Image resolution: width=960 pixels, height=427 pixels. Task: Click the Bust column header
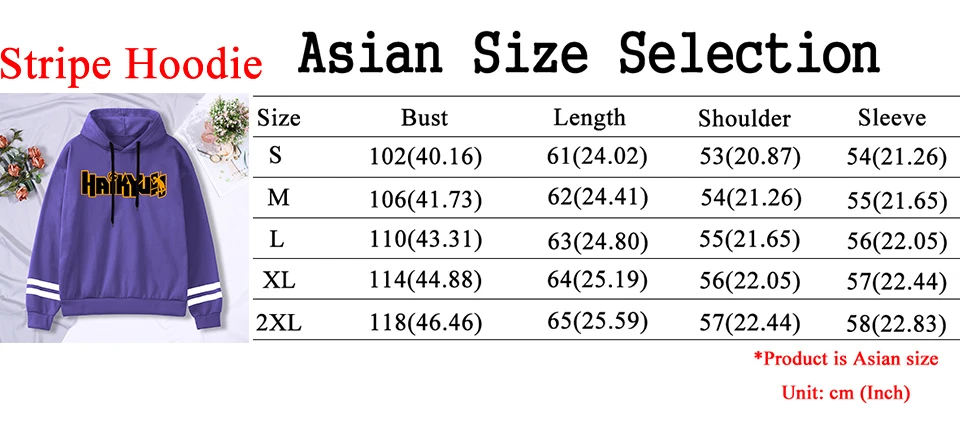point(425,117)
